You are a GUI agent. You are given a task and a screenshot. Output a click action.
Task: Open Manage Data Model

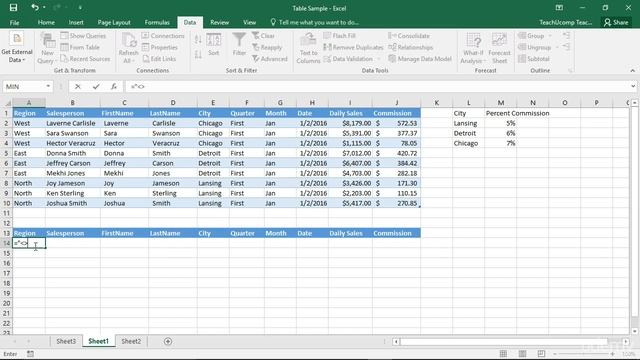pyautogui.click(x=420, y=59)
